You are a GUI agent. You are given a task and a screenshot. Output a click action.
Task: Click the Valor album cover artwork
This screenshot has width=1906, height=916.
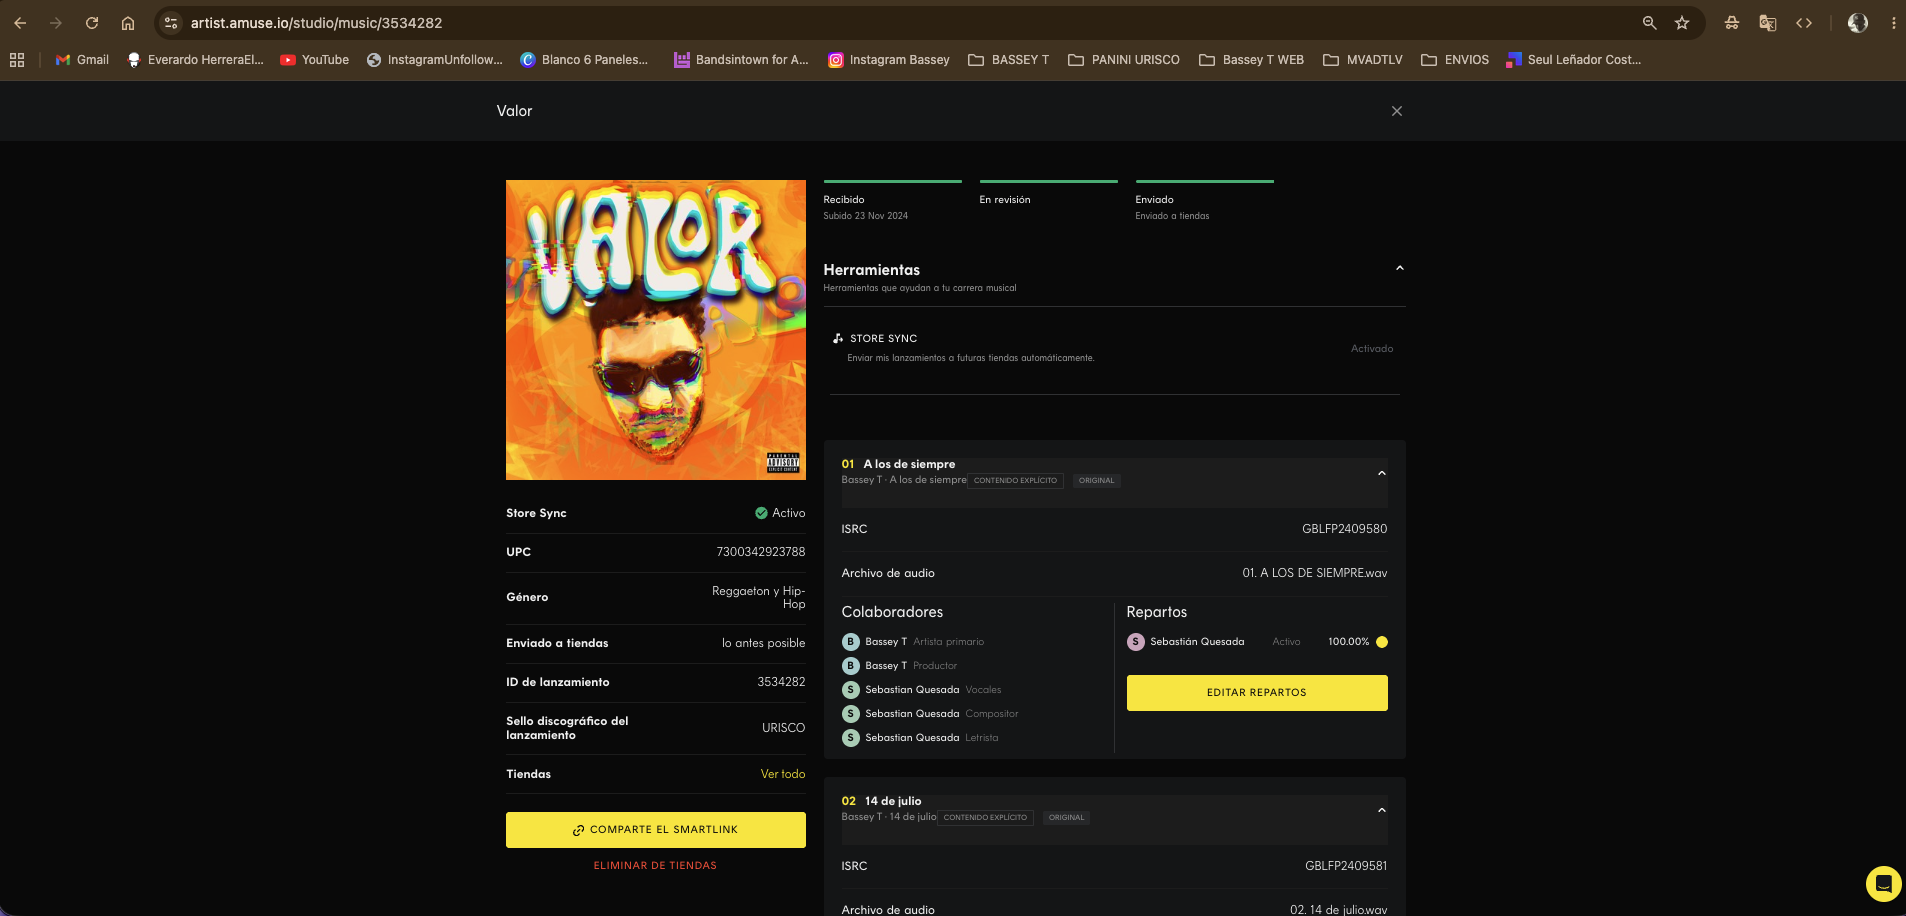(656, 330)
